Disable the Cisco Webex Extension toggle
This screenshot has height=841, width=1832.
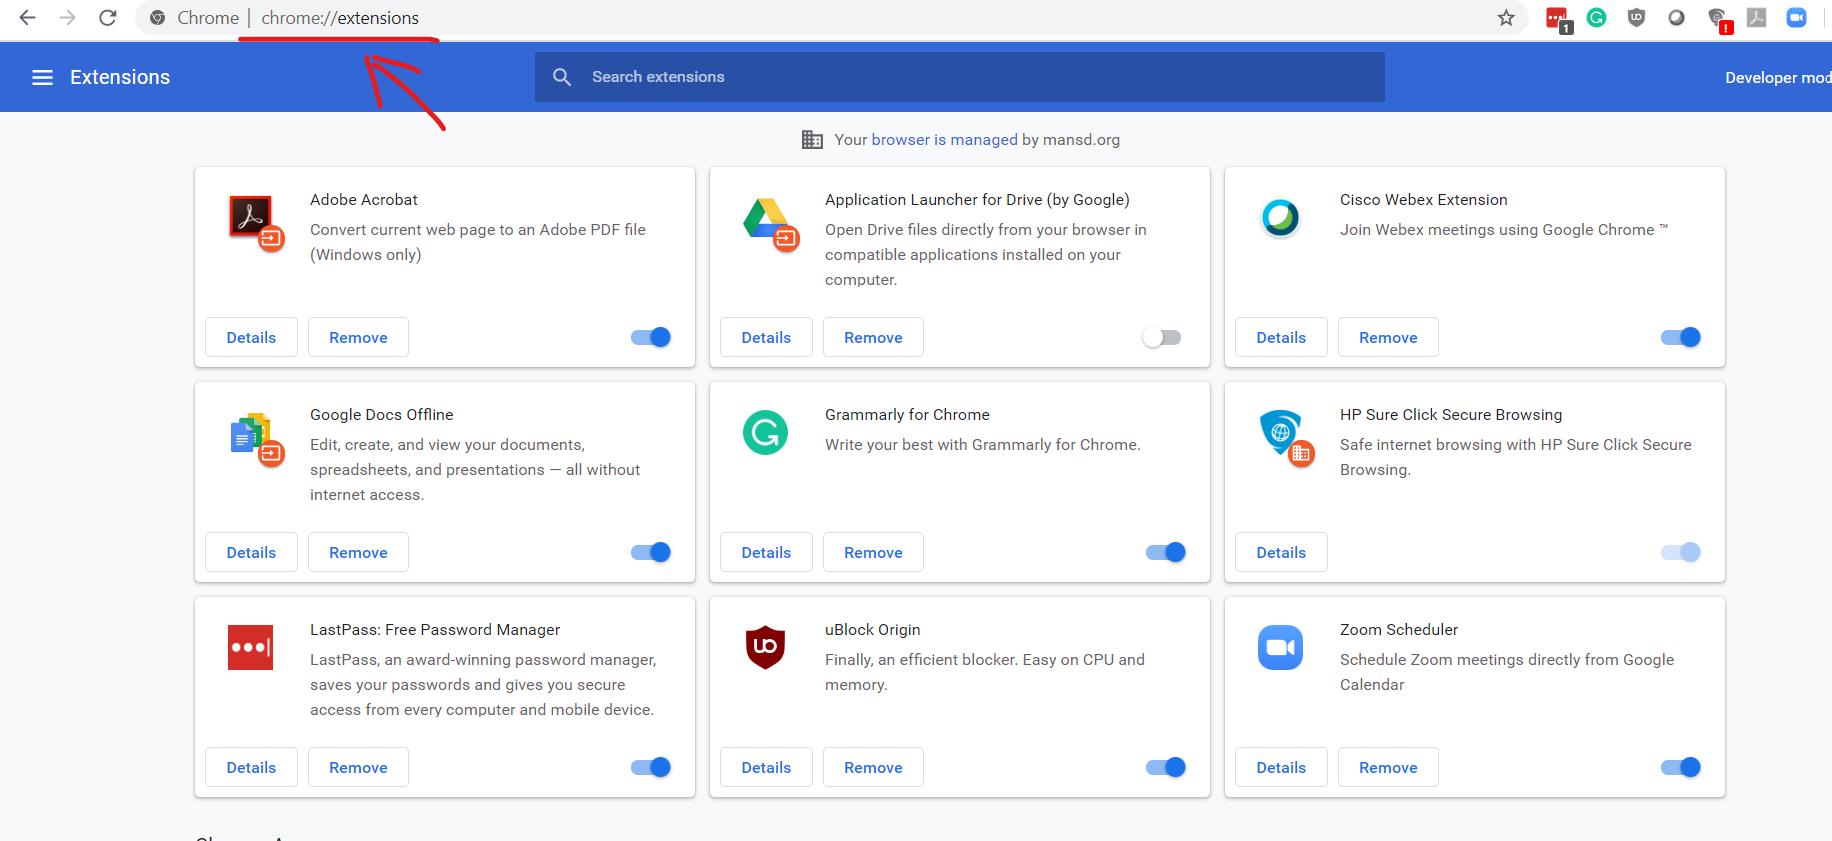tap(1681, 337)
